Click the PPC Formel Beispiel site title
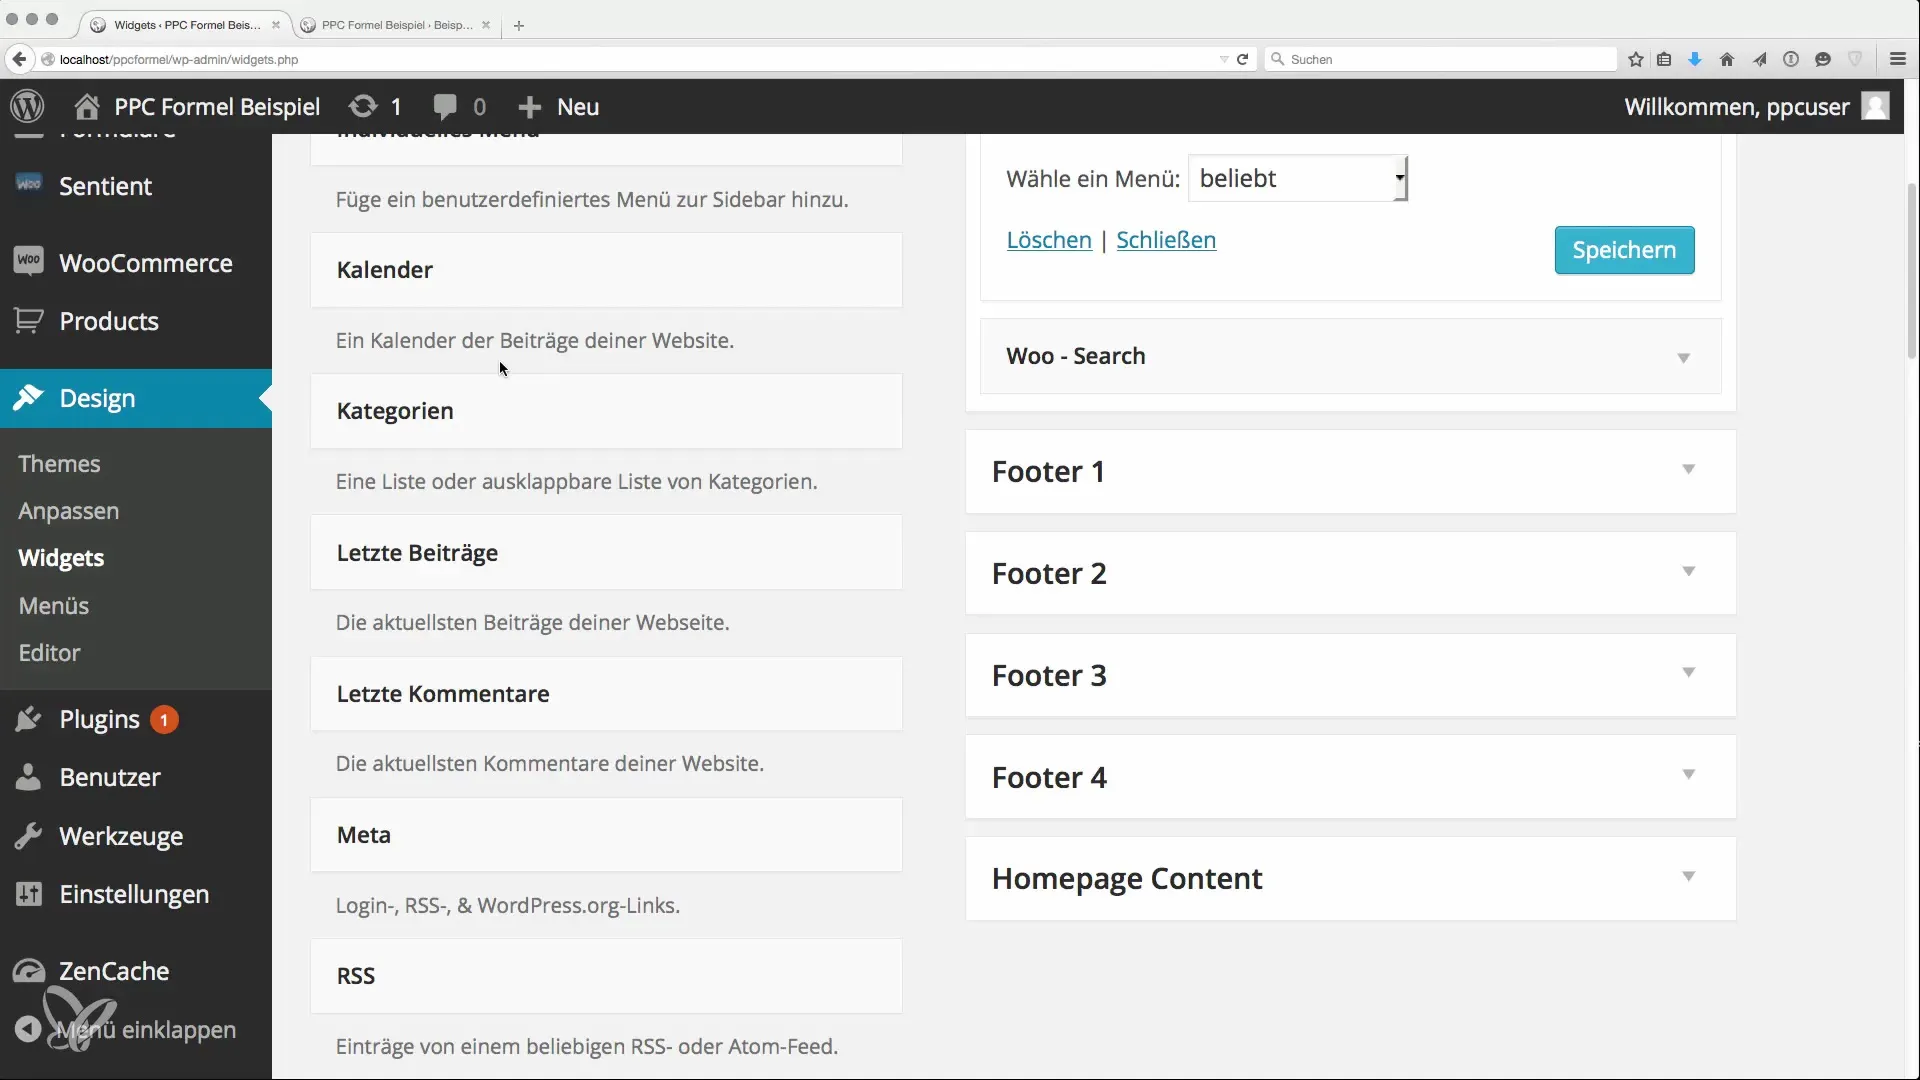The image size is (1920, 1080). (x=217, y=107)
